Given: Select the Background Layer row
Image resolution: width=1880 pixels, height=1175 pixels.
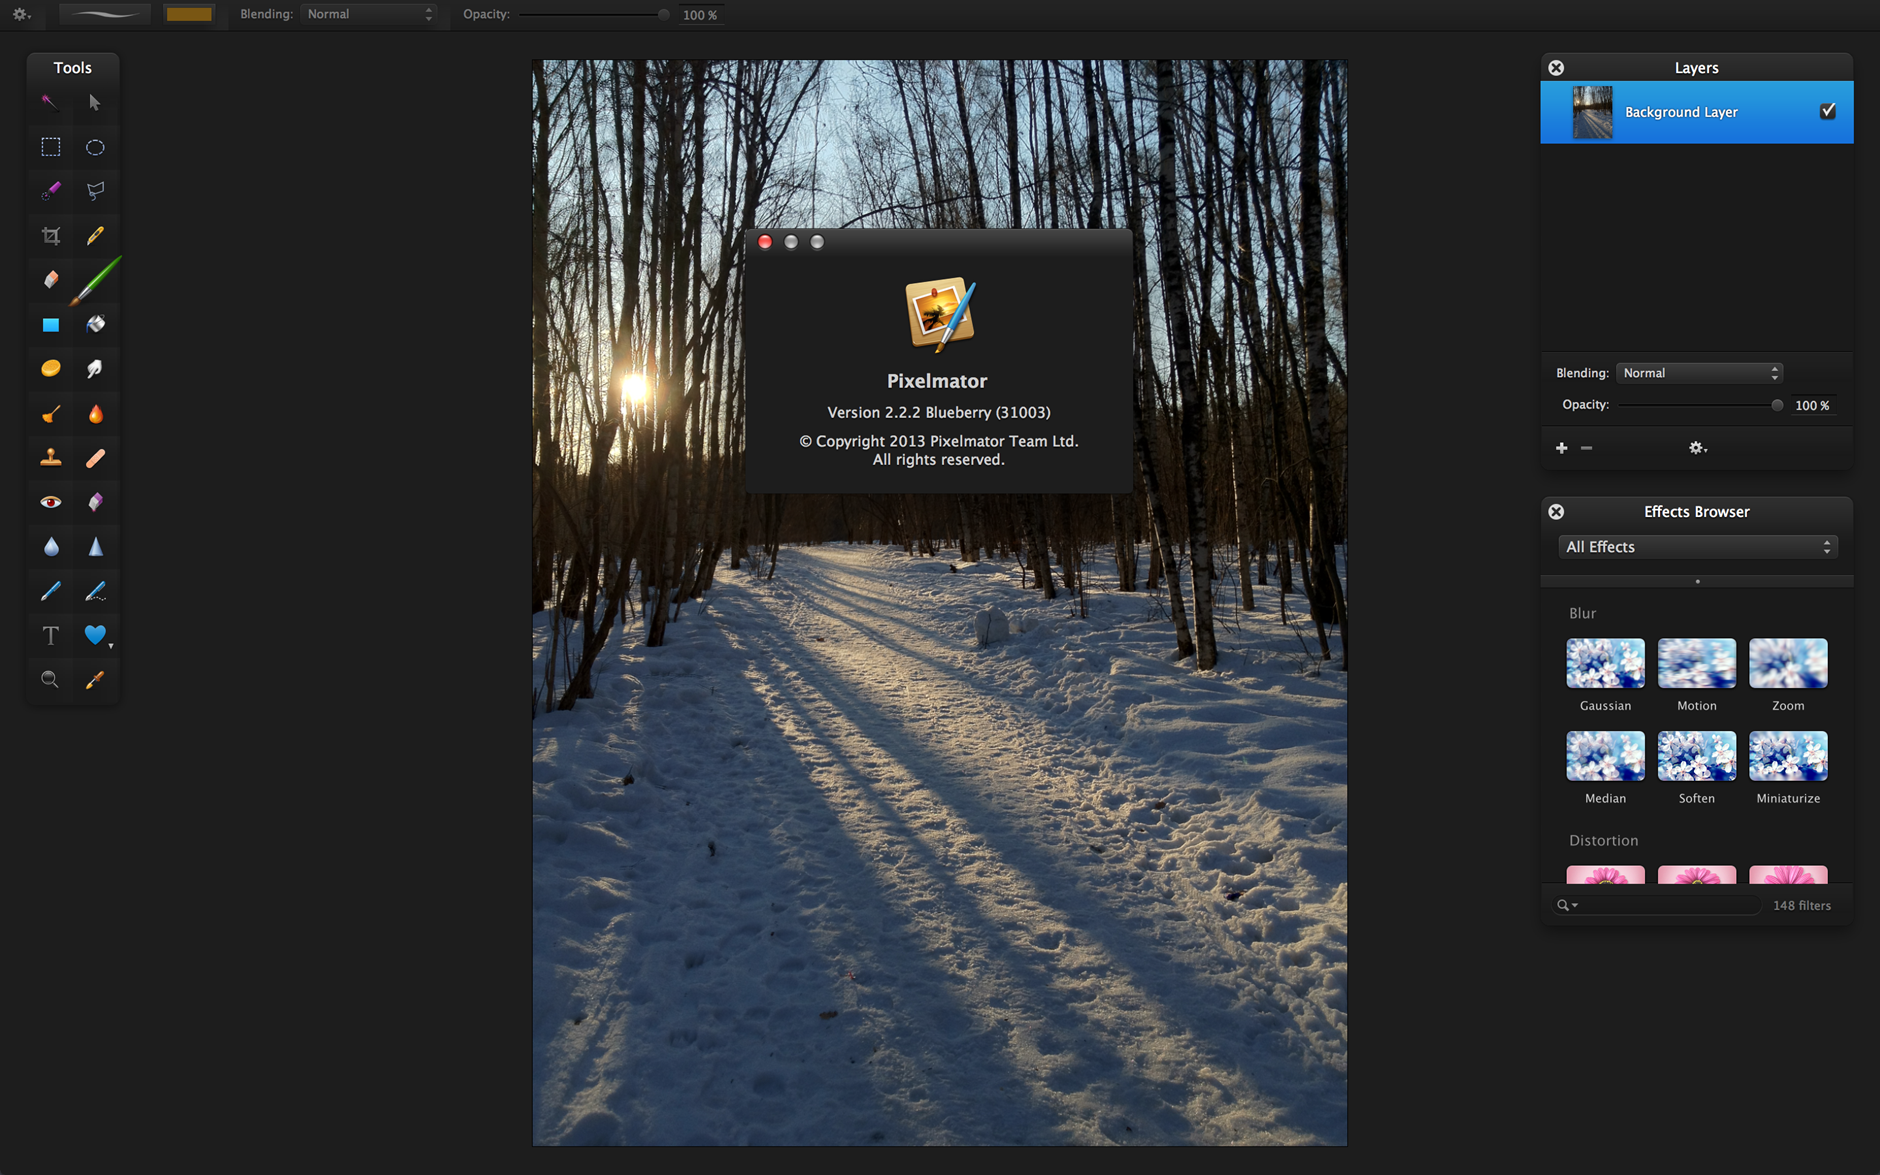Looking at the screenshot, I should (1696, 112).
